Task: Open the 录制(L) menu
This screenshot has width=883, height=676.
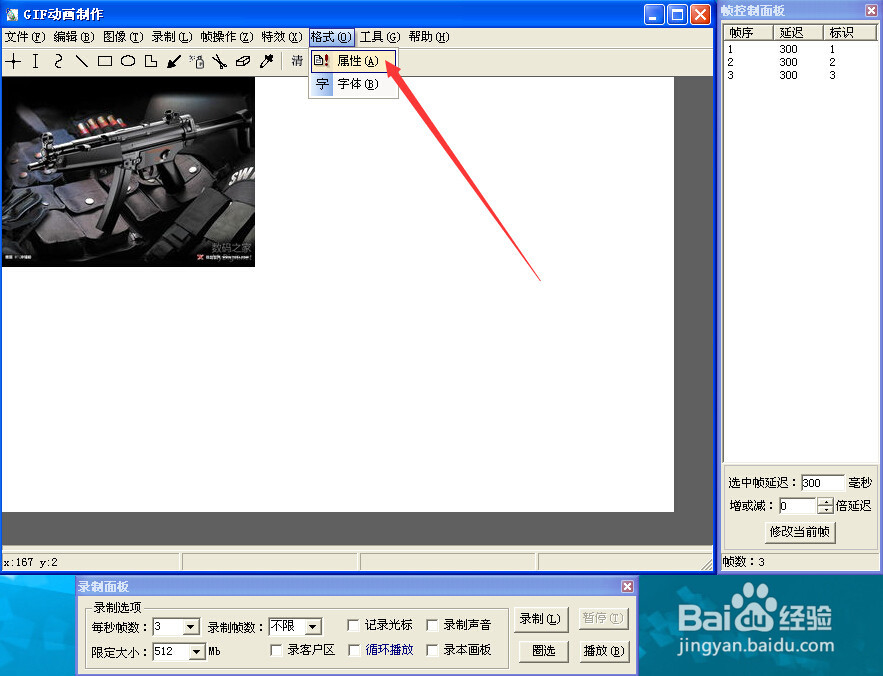Action: point(172,37)
